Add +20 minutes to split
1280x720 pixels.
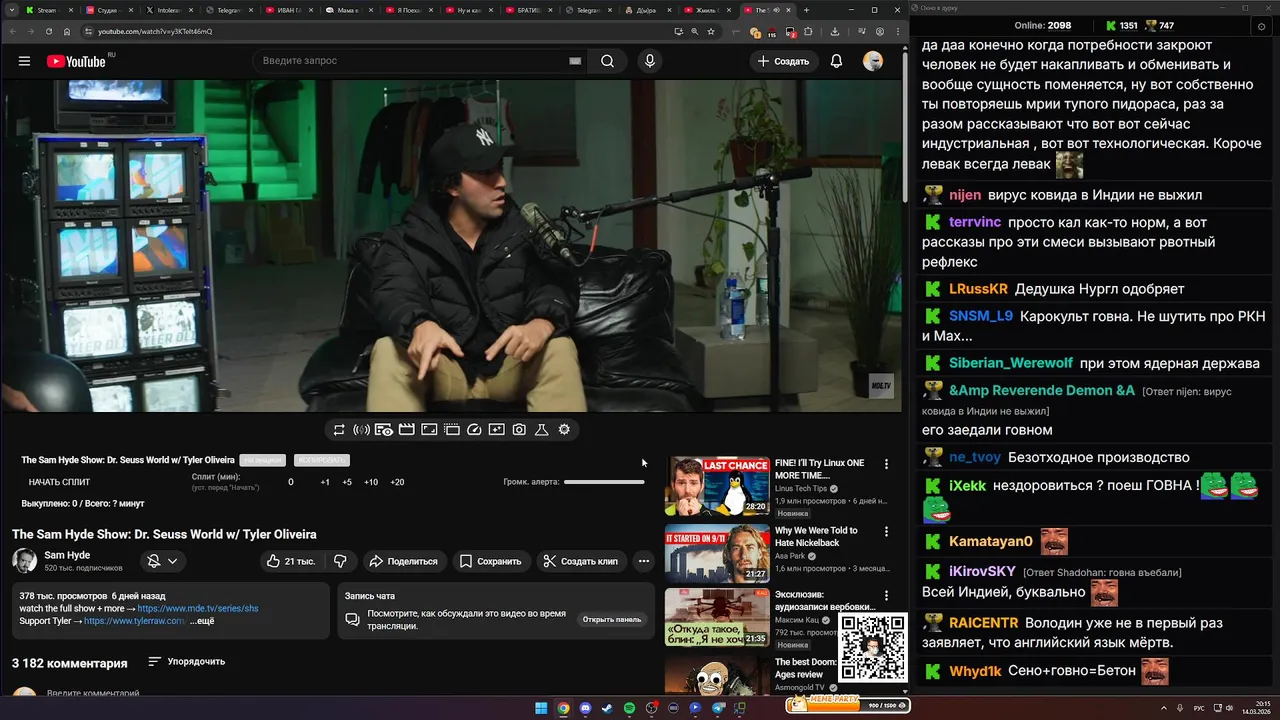tap(397, 482)
